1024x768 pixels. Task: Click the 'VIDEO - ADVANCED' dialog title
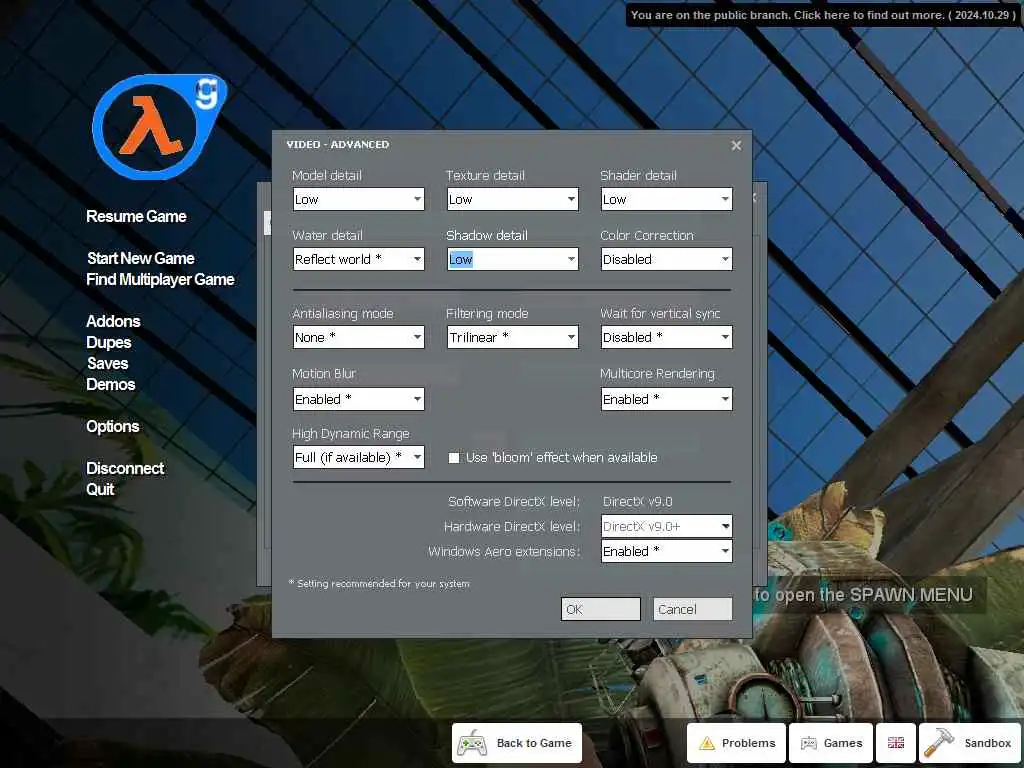pos(338,144)
